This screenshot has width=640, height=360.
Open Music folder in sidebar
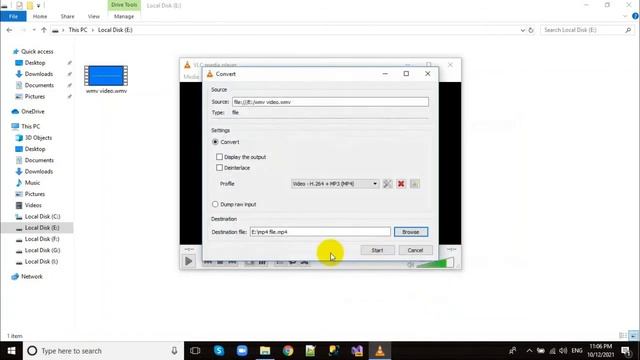[32, 183]
